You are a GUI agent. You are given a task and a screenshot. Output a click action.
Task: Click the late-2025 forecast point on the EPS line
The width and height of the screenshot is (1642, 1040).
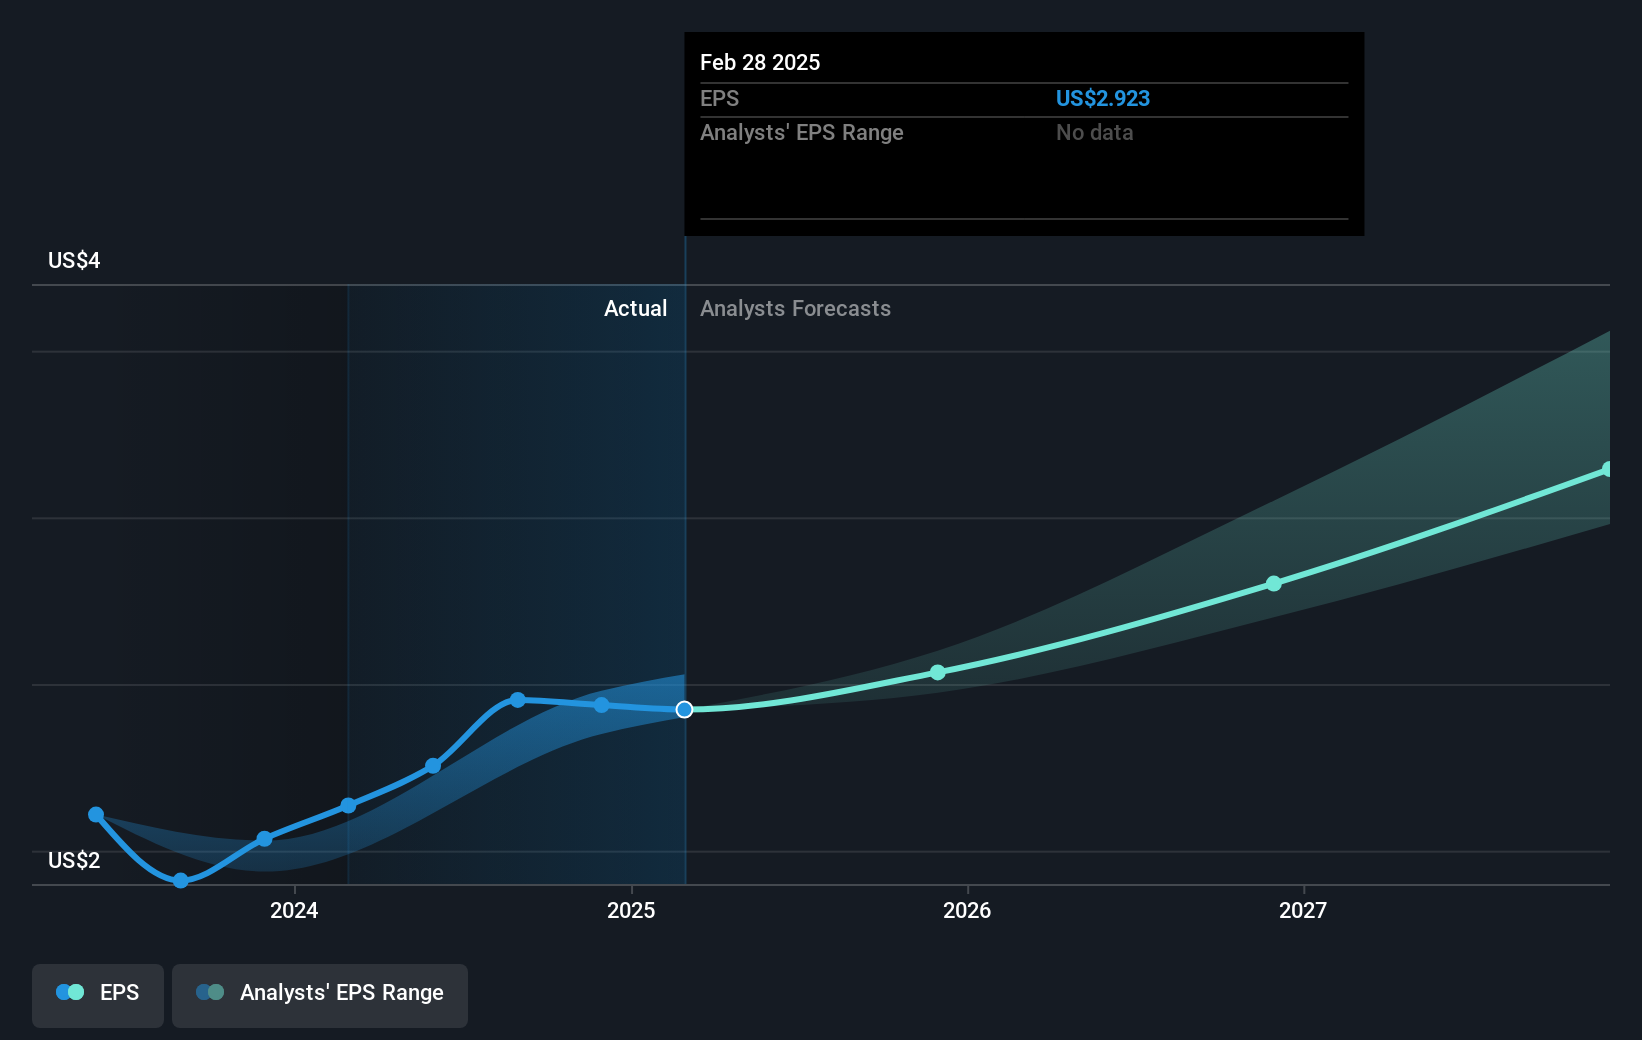tap(937, 672)
